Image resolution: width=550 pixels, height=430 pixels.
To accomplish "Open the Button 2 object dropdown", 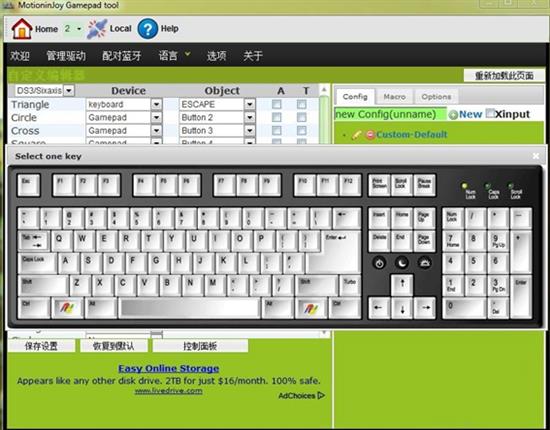I will [249, 117].
